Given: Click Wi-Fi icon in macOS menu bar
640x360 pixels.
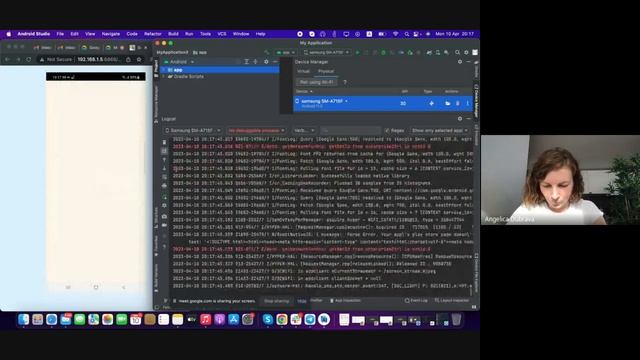Looking at the screenshot, I should pos(396,34).
